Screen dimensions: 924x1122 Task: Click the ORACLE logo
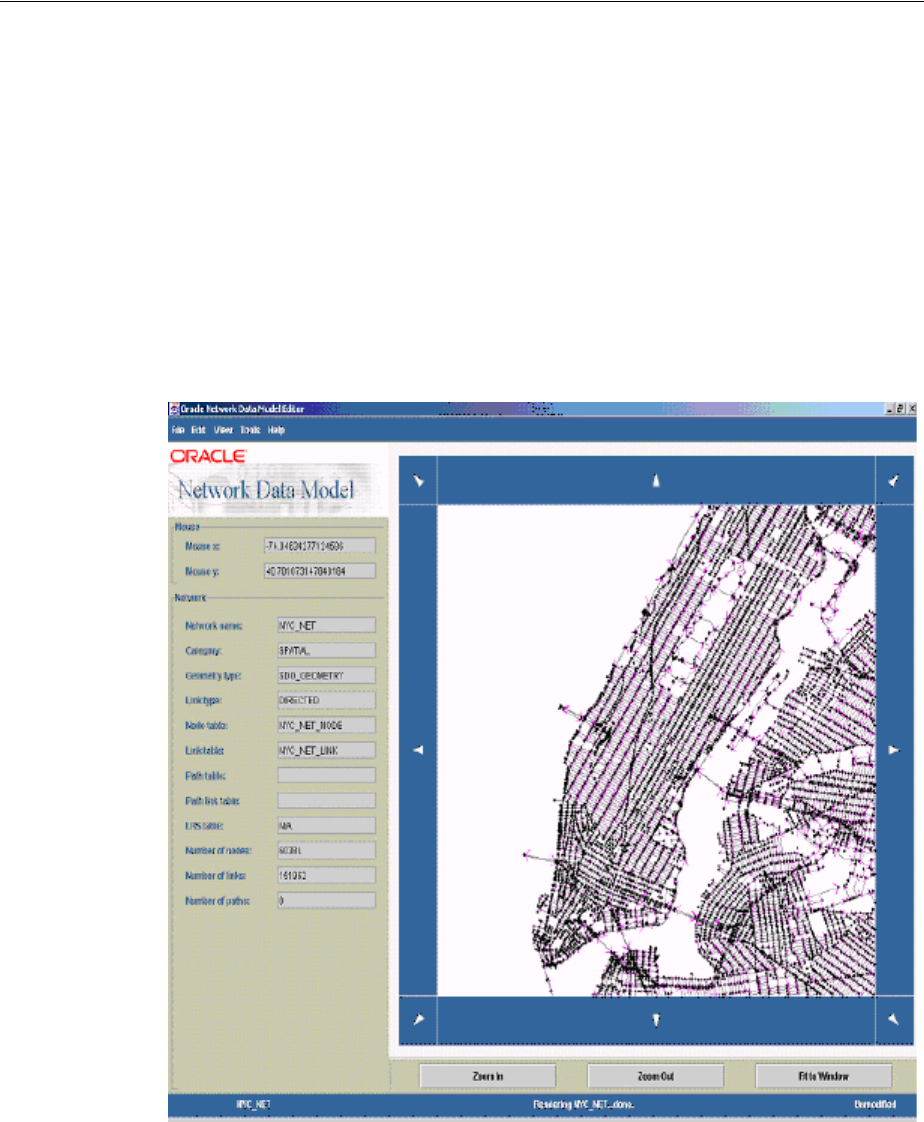click(x=208, y=456)
